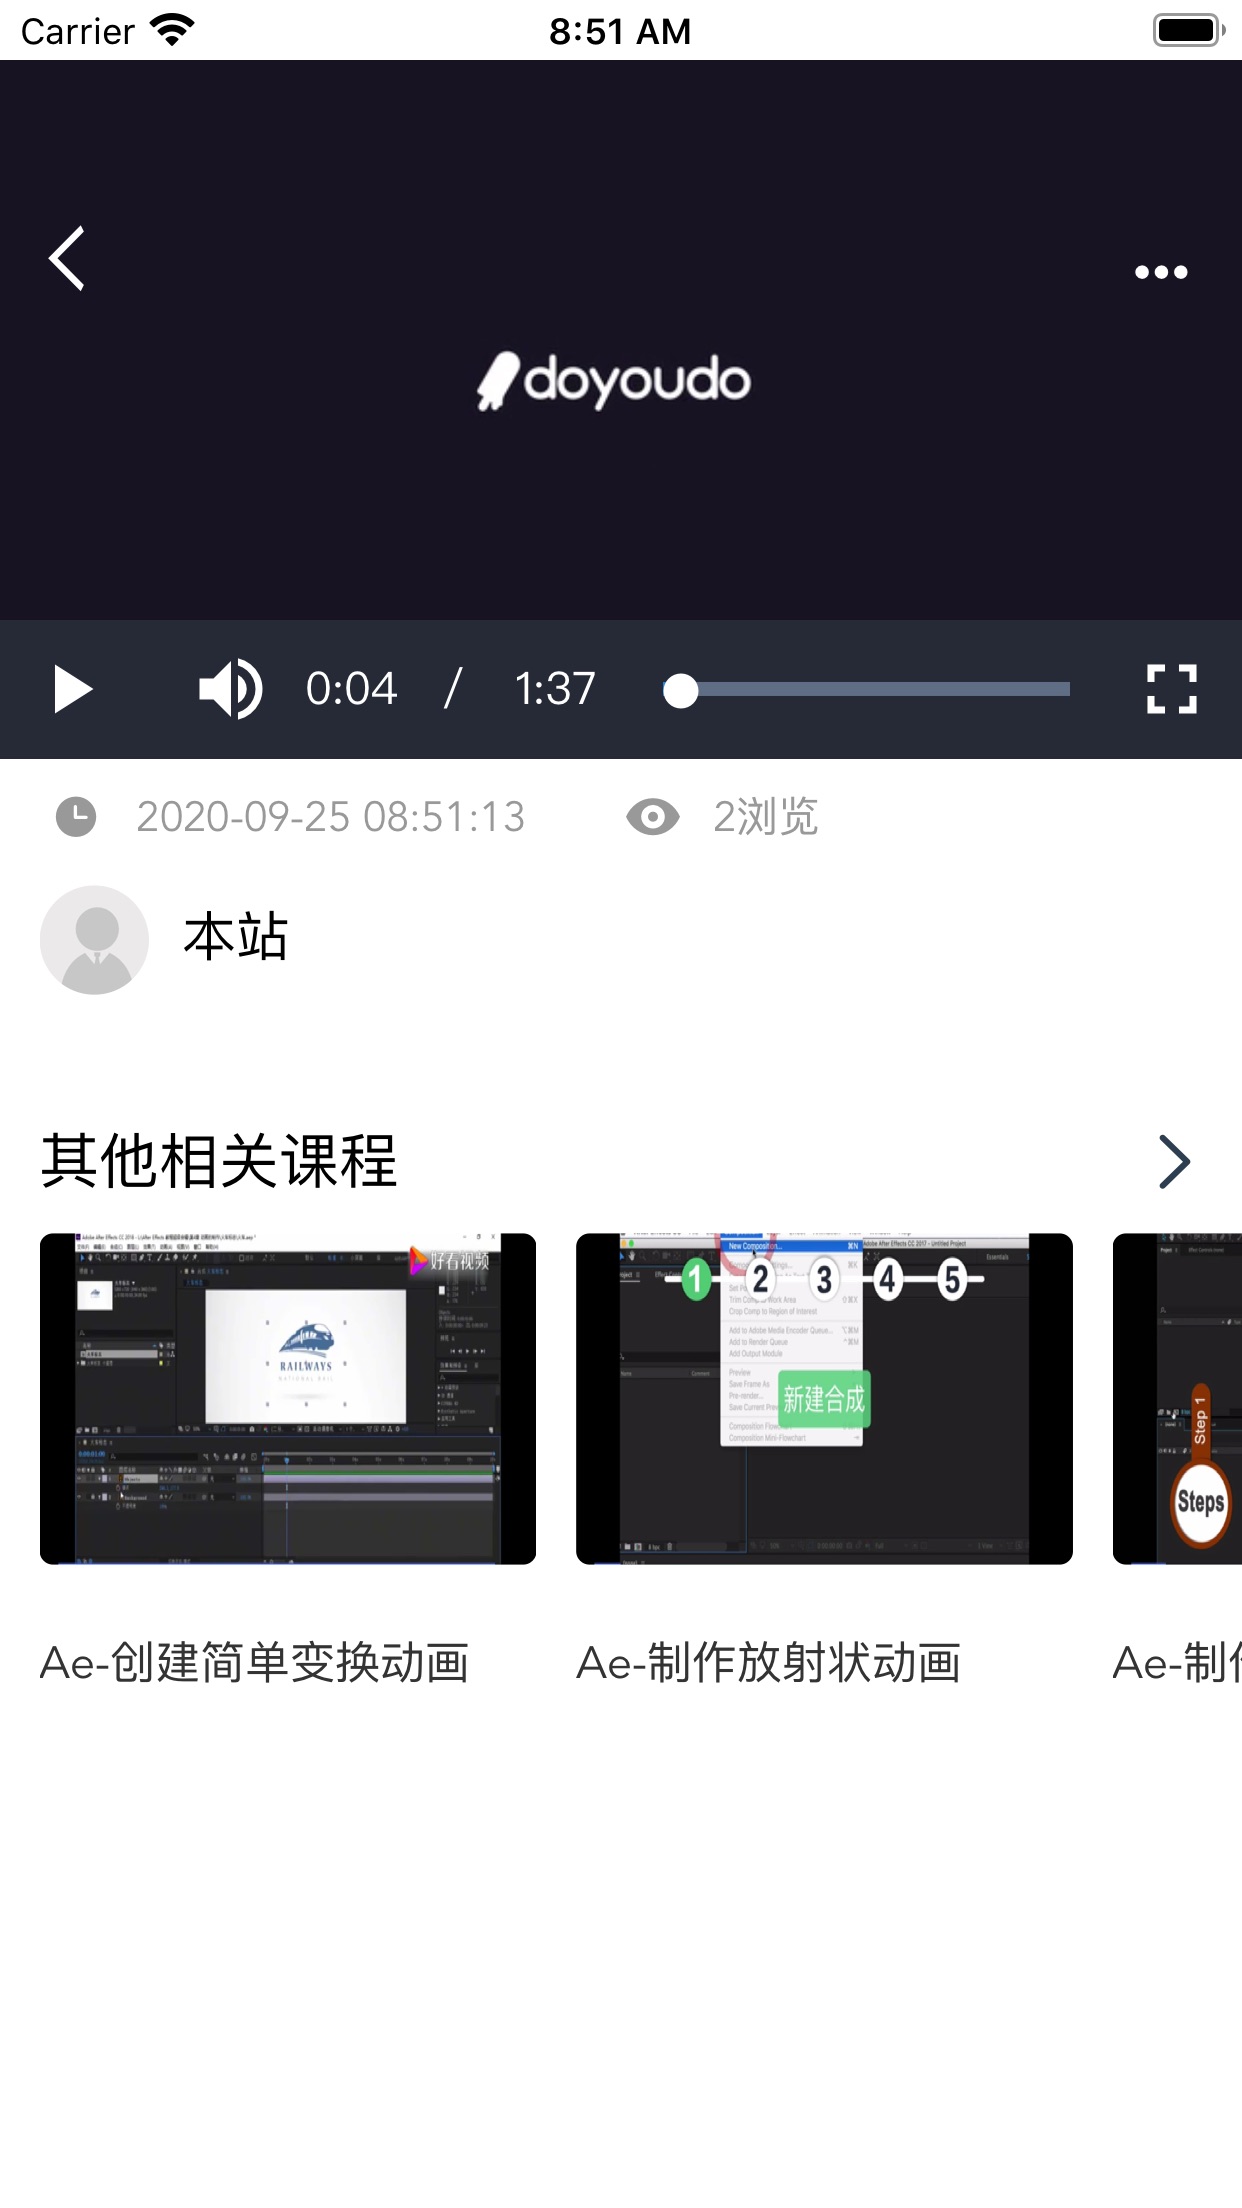Viewport: 1242px width, 2208px height.
Task: Click the elapsed time 0:04
Action: [352, 689]
